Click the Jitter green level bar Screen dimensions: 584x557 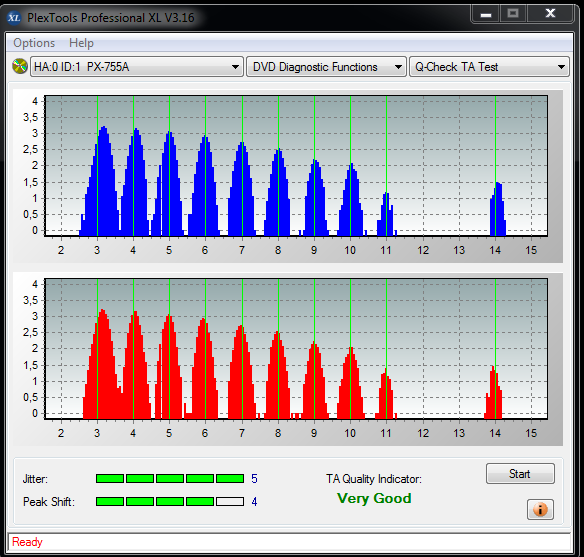click(170, 478)
